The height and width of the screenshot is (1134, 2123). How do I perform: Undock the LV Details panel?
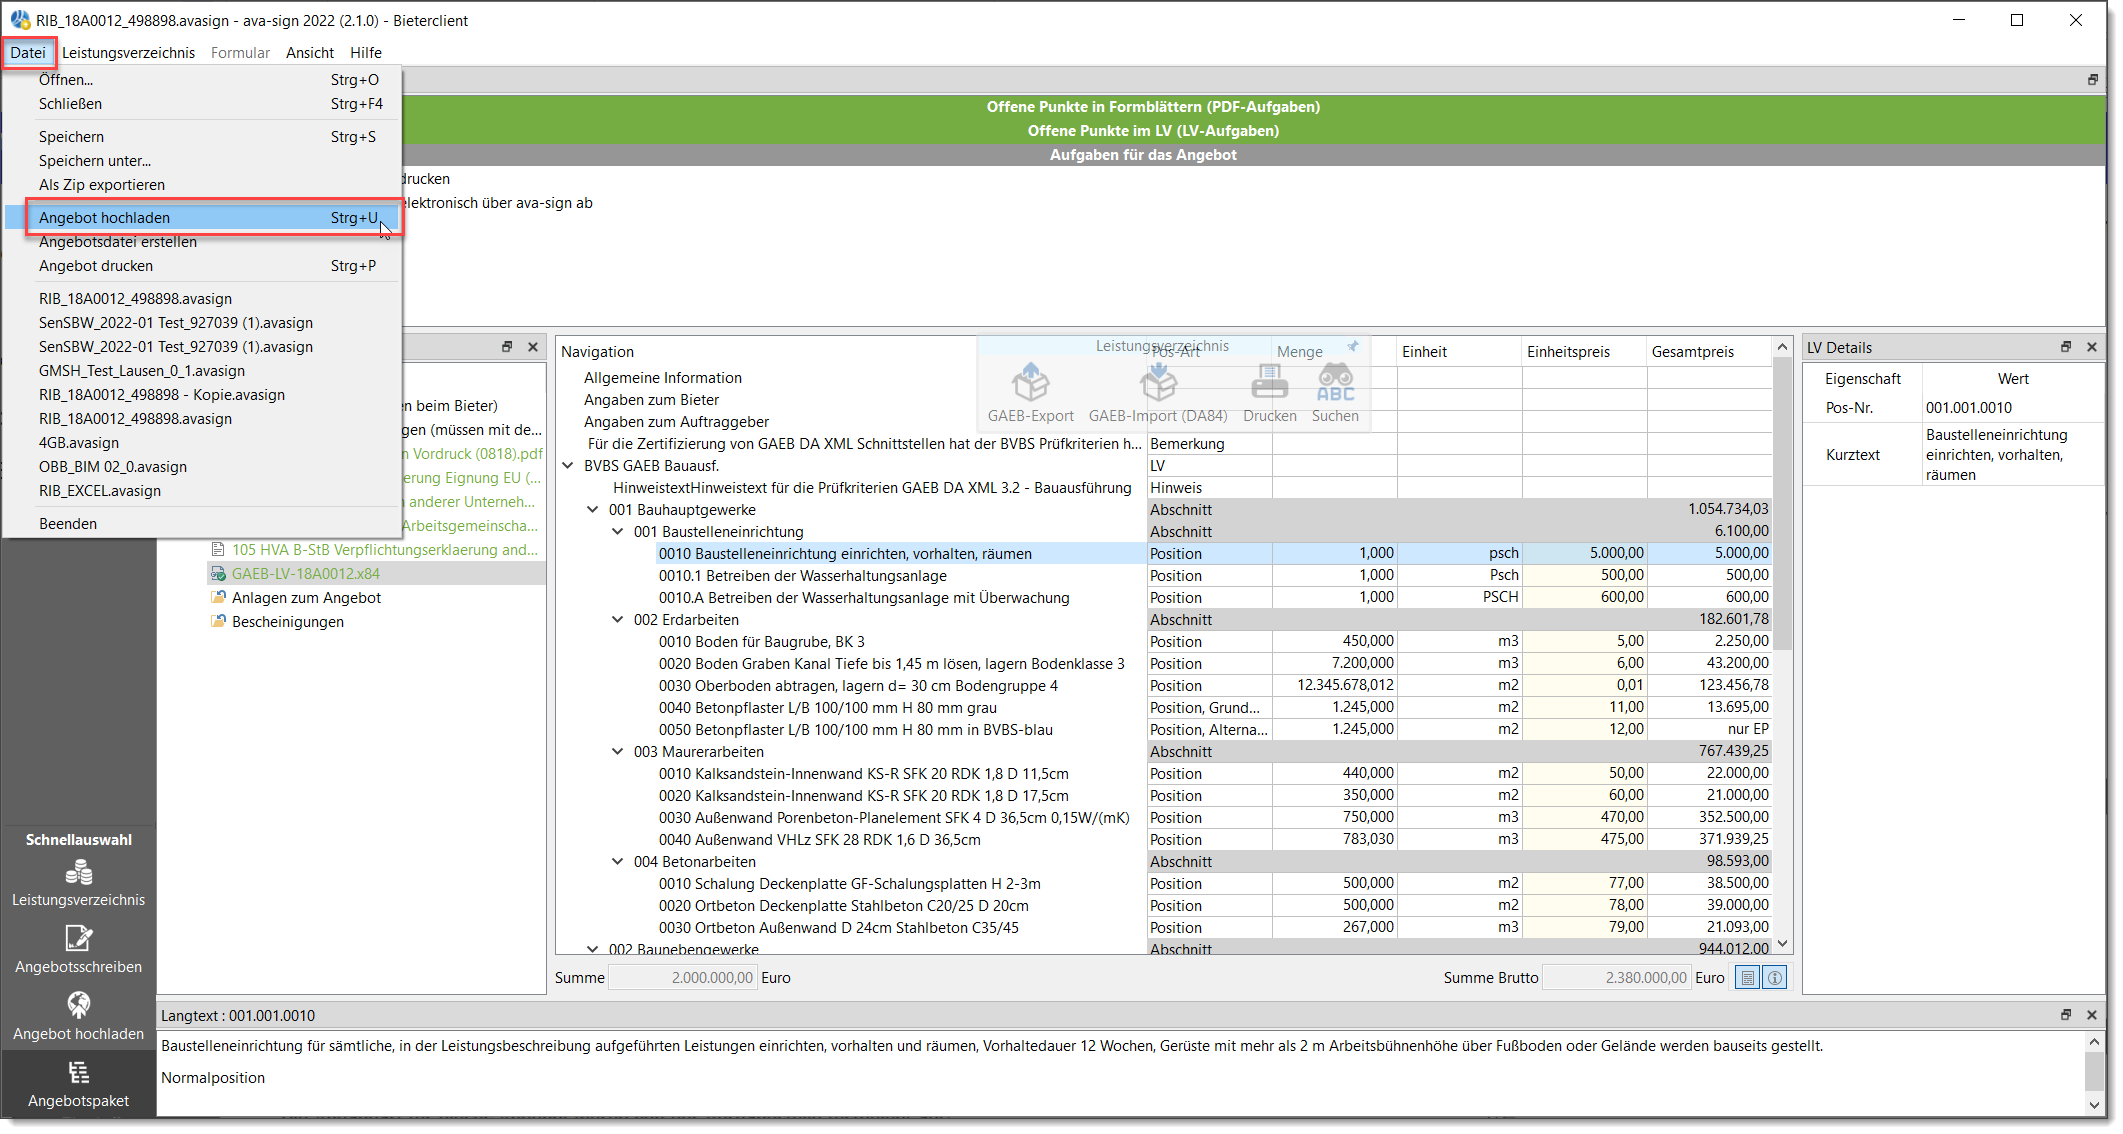[x=2066, y=347]
